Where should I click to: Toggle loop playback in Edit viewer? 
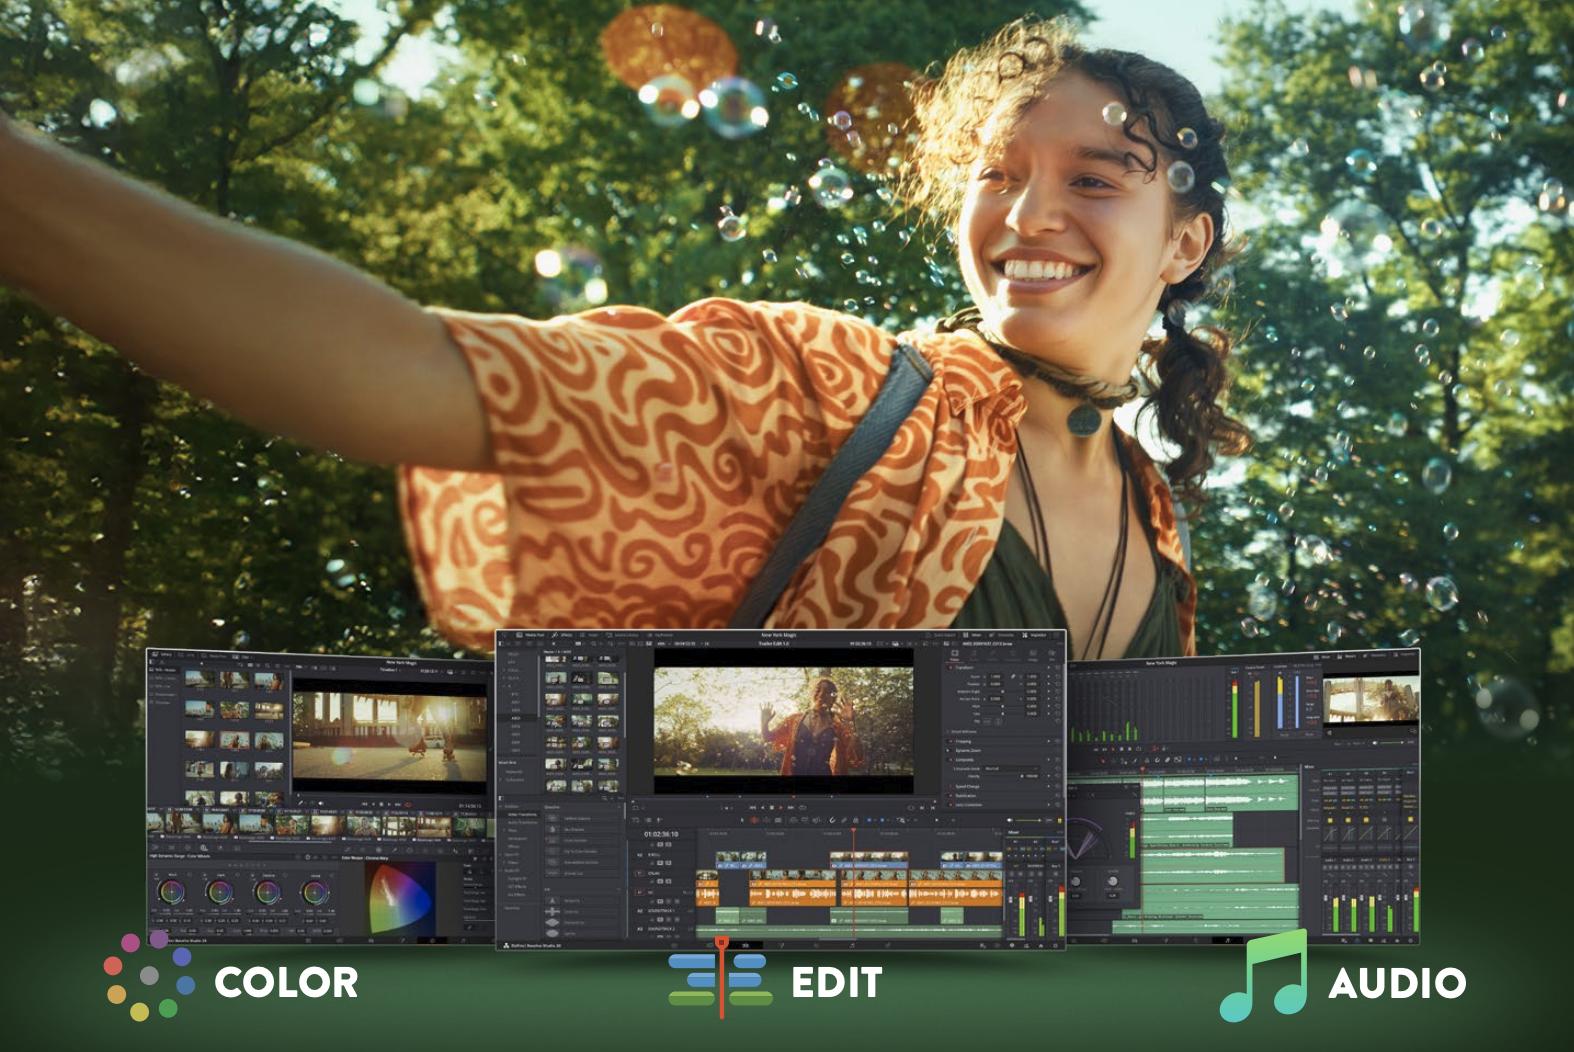(x=802, y=807)
